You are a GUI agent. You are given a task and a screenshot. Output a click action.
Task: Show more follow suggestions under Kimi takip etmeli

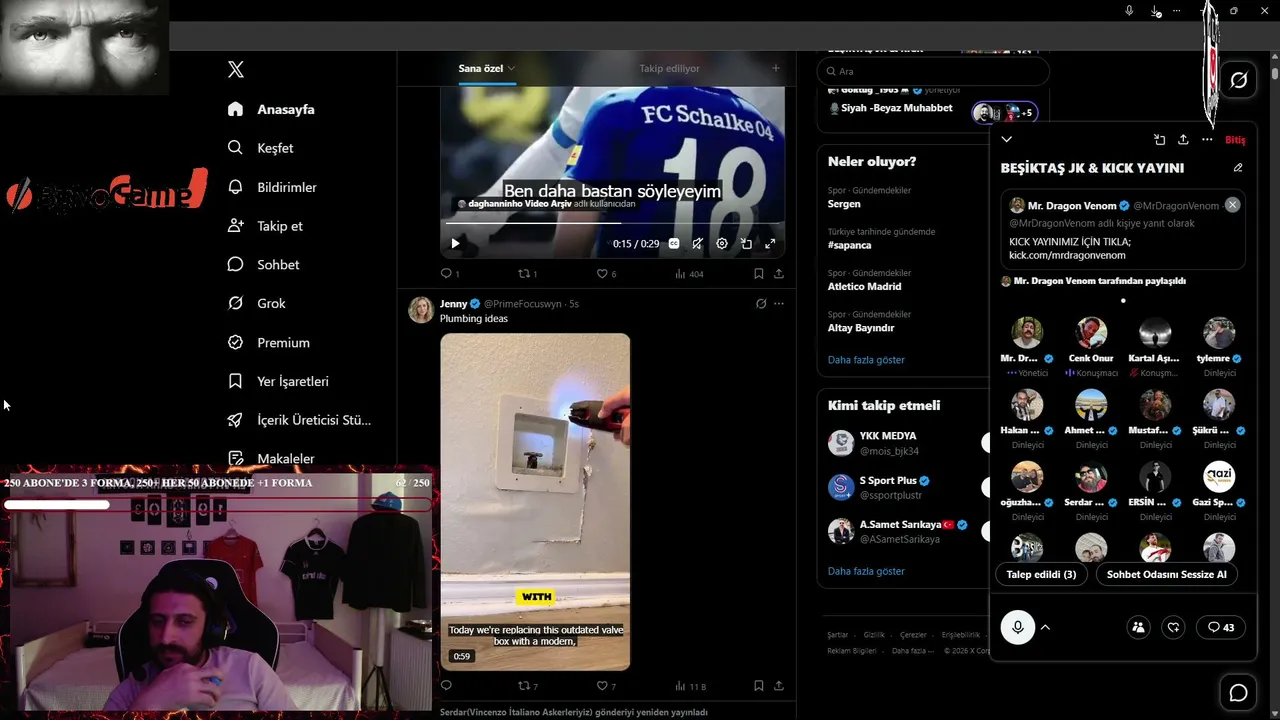pos(866,571)
